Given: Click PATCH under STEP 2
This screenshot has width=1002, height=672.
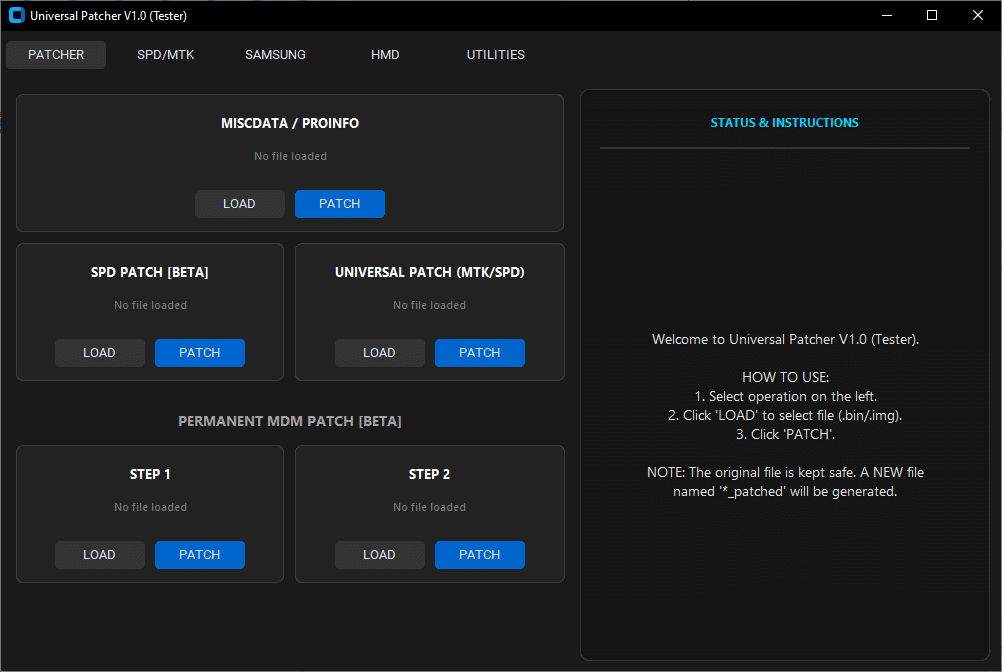Looking at the screenshot, I should pos(479,554).
